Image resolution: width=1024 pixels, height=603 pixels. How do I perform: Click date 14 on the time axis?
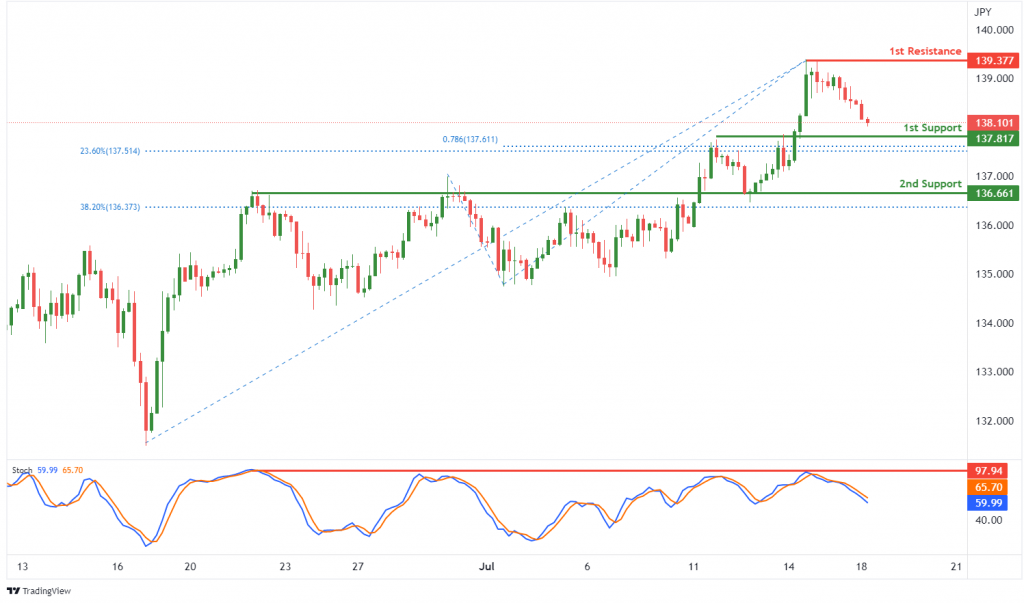(789, 566)
